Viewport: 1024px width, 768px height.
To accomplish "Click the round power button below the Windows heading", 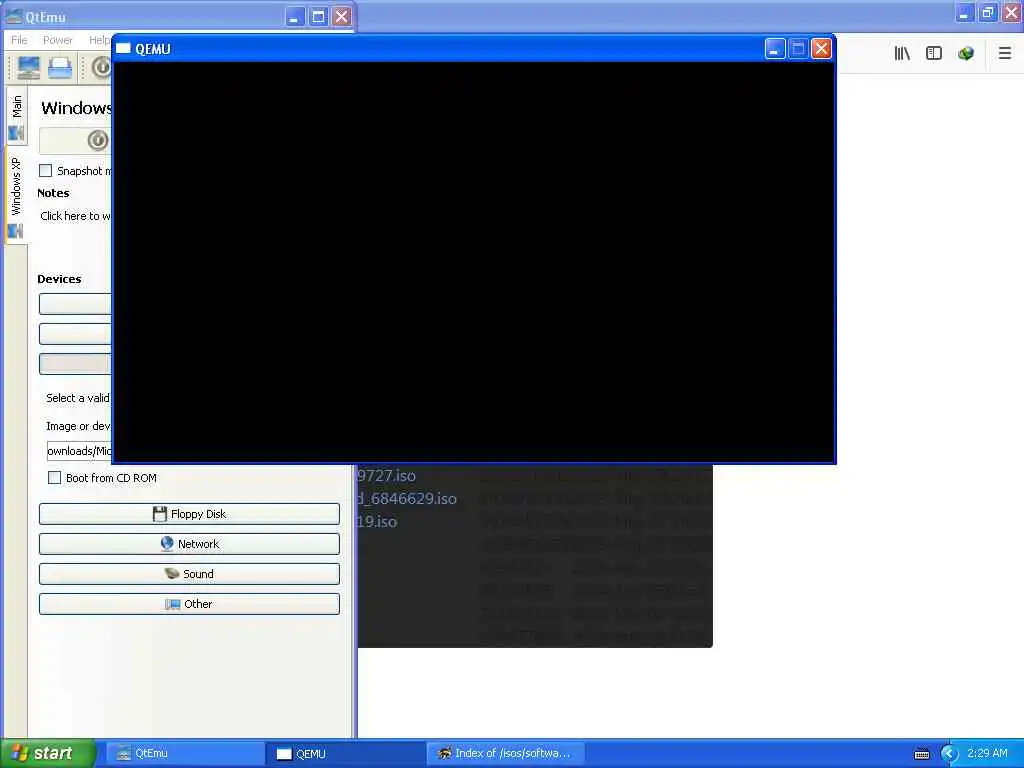I will click(x=97, y=140).
